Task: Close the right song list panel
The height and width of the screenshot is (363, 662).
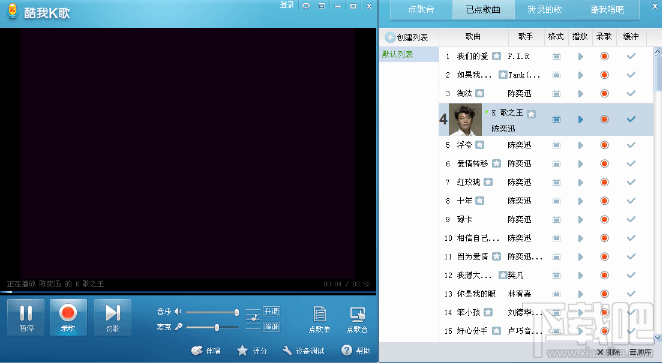Action: pos(655,6)
